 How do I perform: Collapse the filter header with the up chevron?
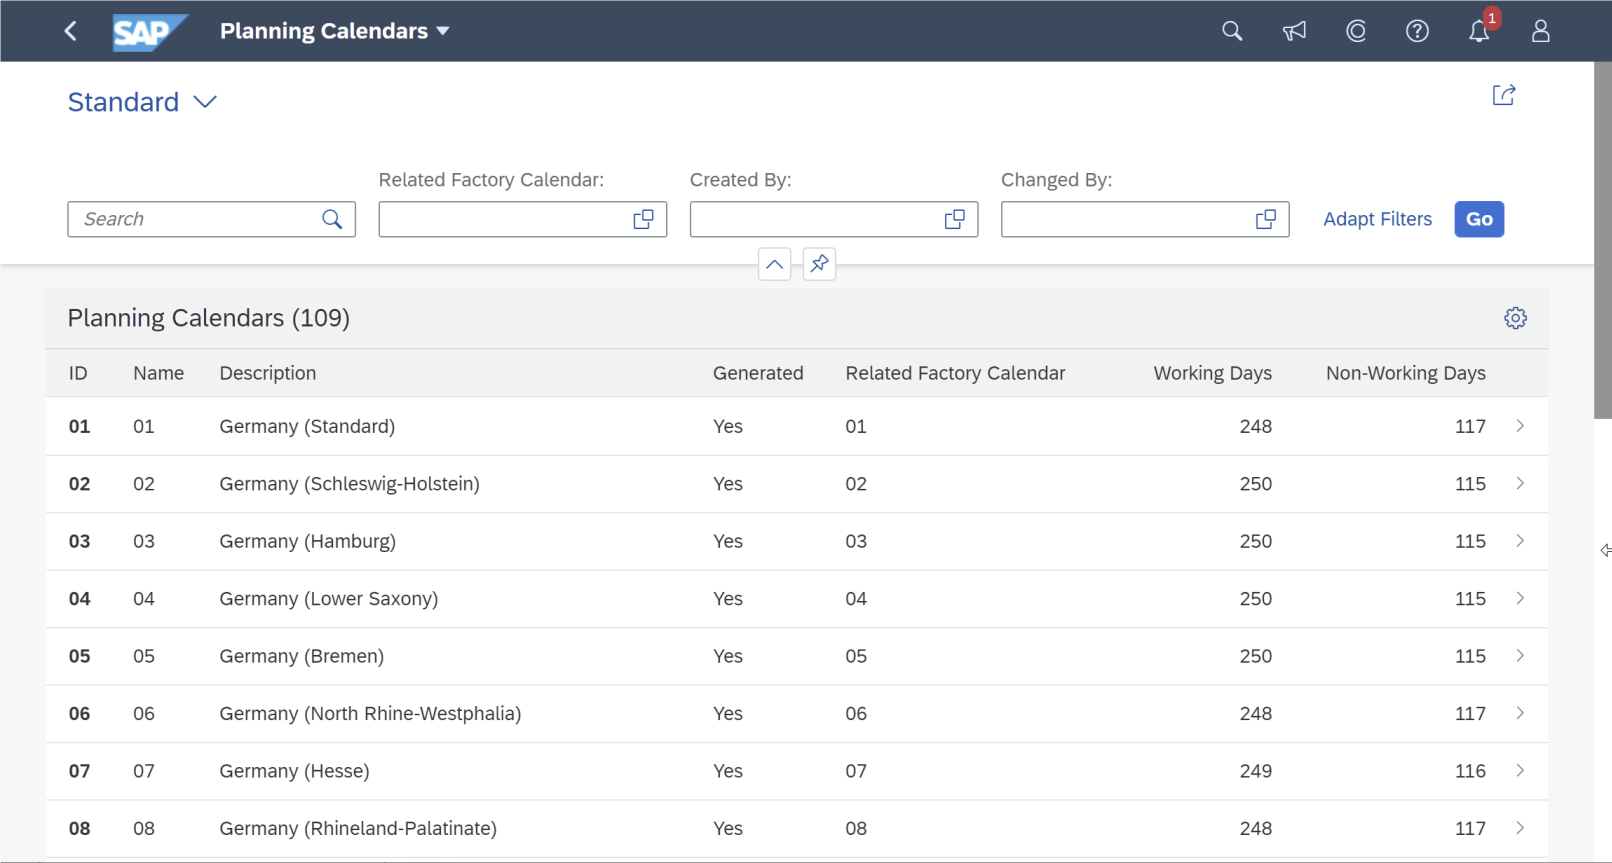(x=774, y=264)
